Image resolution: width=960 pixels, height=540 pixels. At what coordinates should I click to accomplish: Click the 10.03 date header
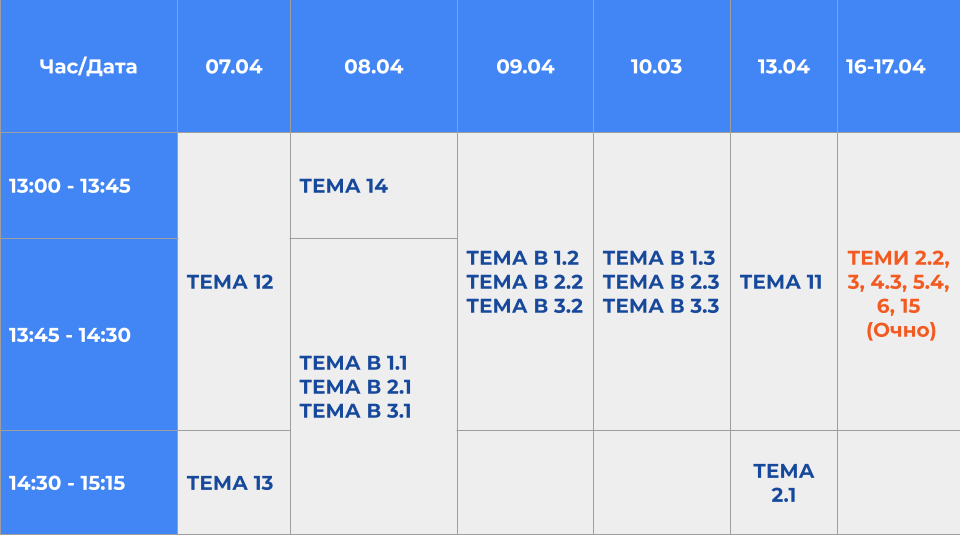coord(661,67)
